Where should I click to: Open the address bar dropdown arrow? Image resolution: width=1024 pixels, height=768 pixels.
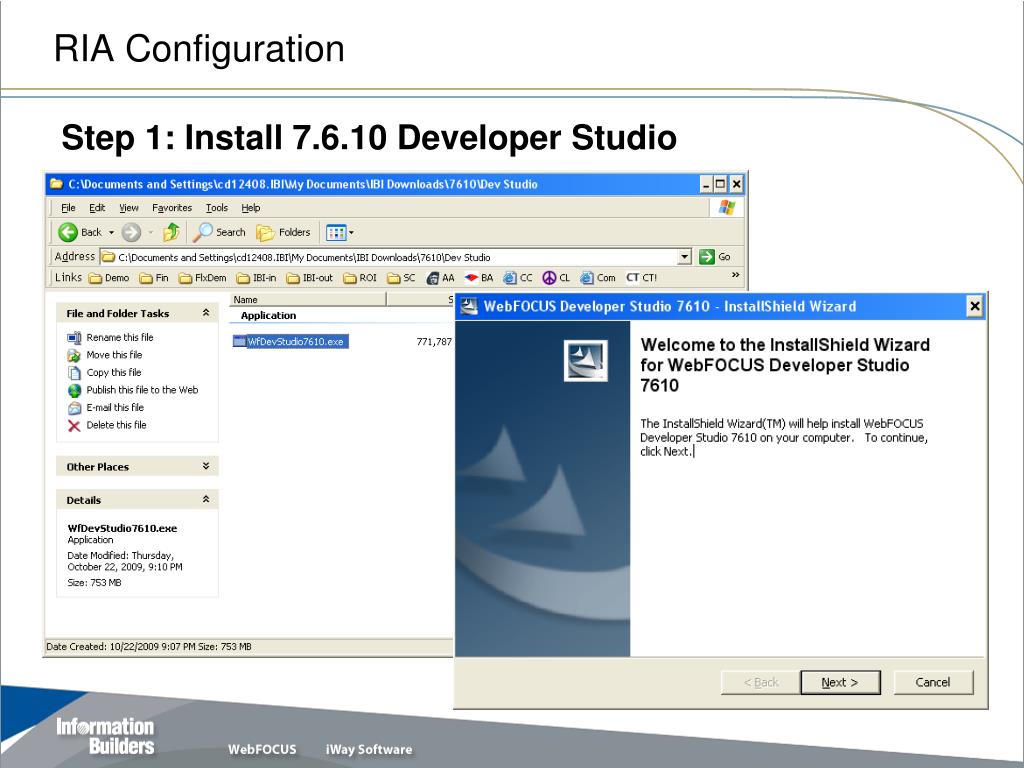pyautogui.click(x=684, y=257)
